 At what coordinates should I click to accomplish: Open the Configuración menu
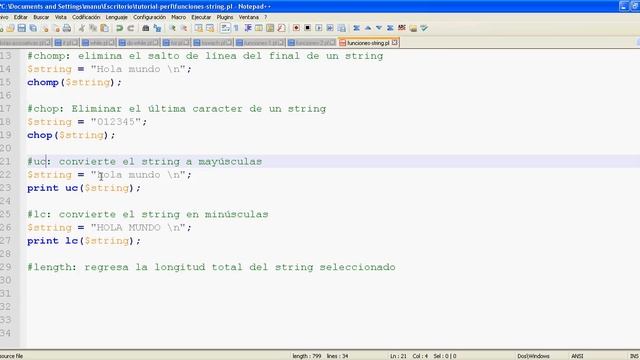[x=149, y=17]
